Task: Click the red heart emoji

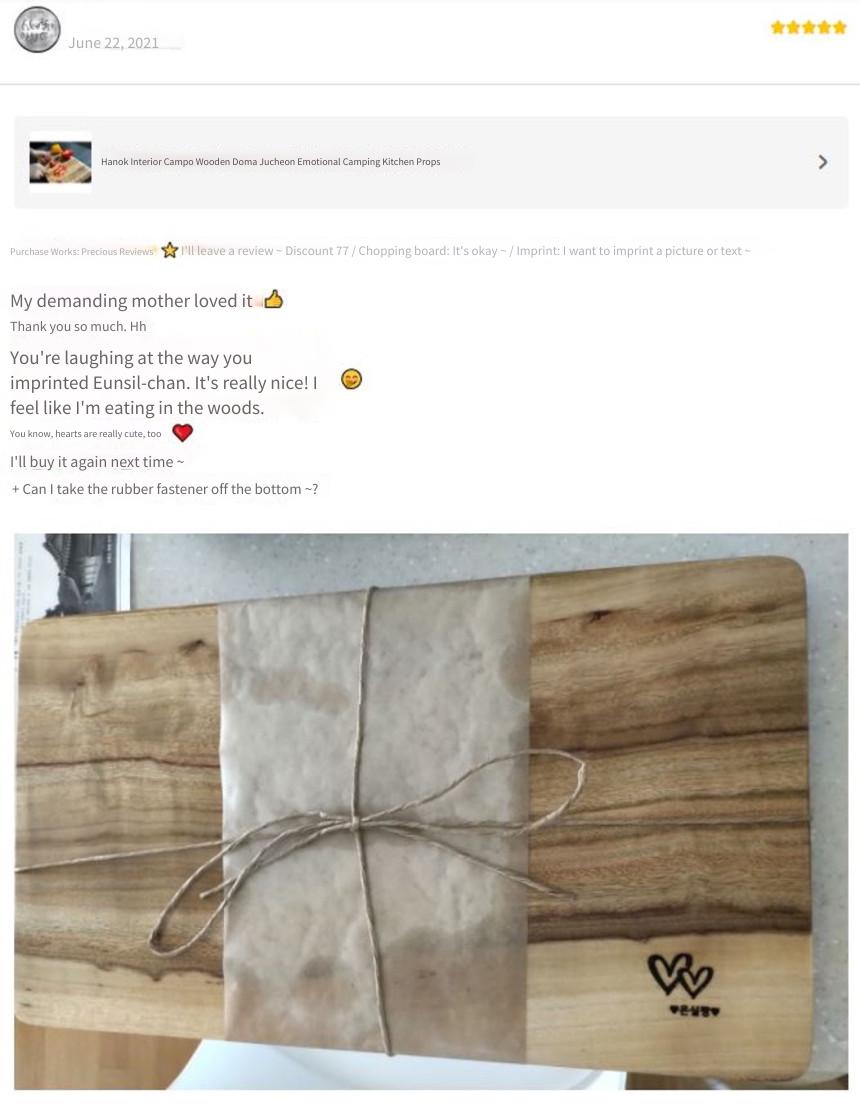Action: coord(182,432)
